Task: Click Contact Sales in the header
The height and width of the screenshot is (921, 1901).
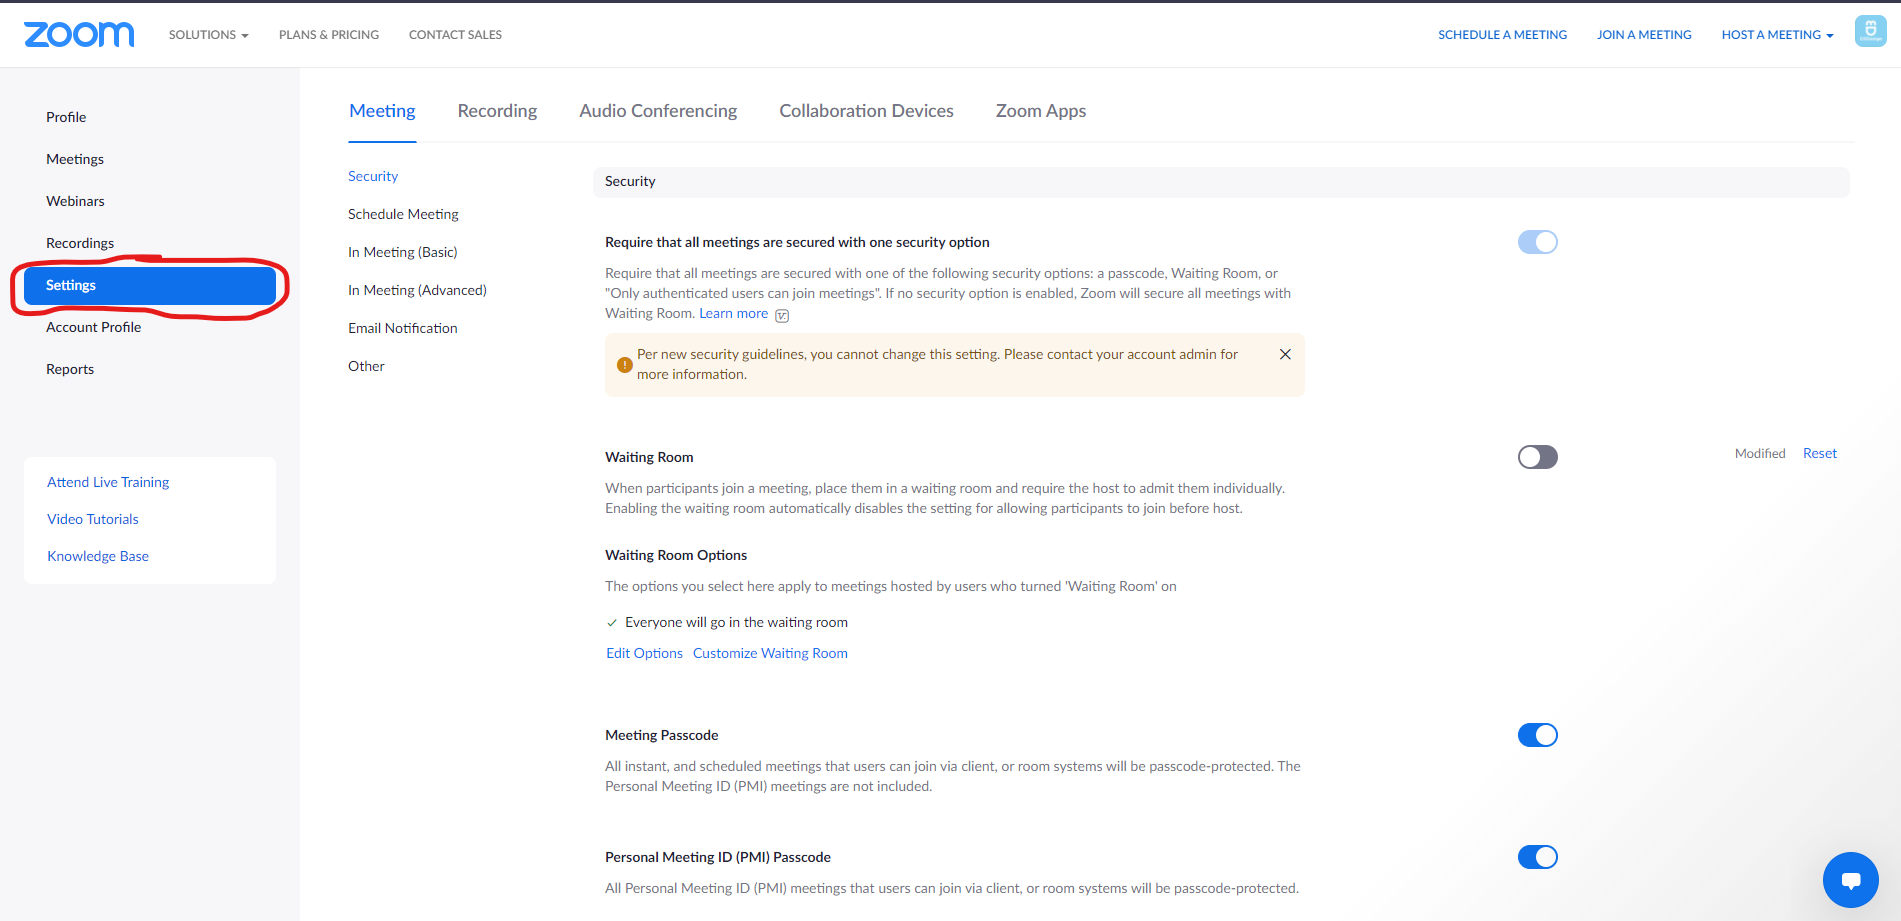Action: (x=455, y=34)
